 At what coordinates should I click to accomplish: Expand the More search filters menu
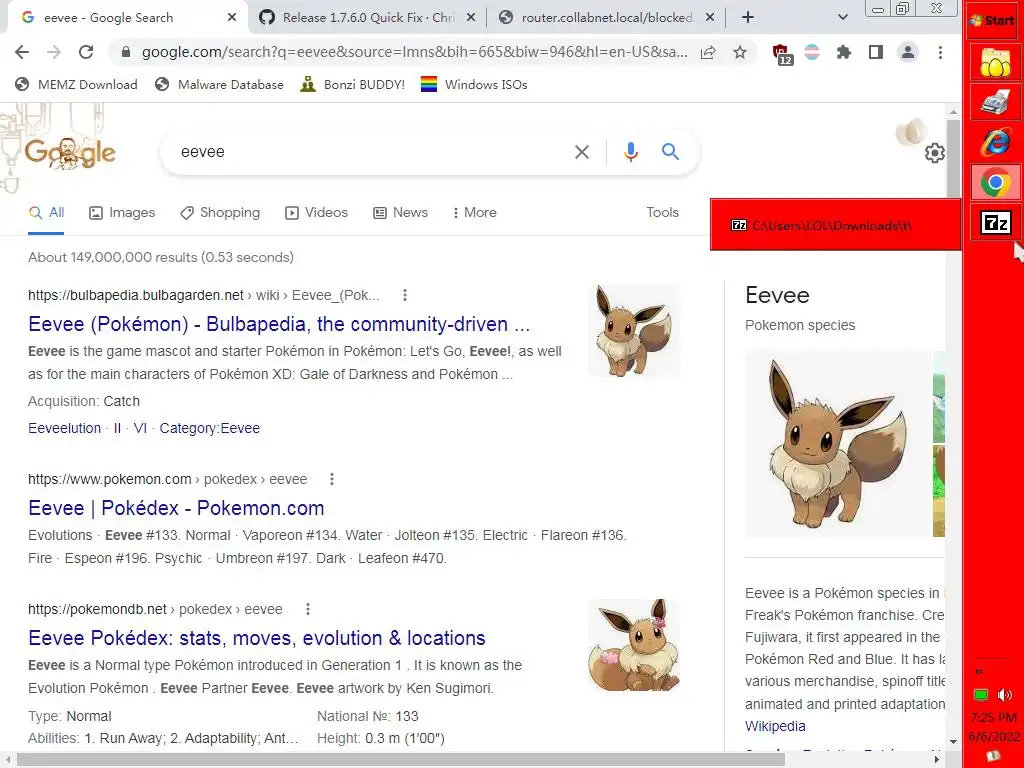474,213
